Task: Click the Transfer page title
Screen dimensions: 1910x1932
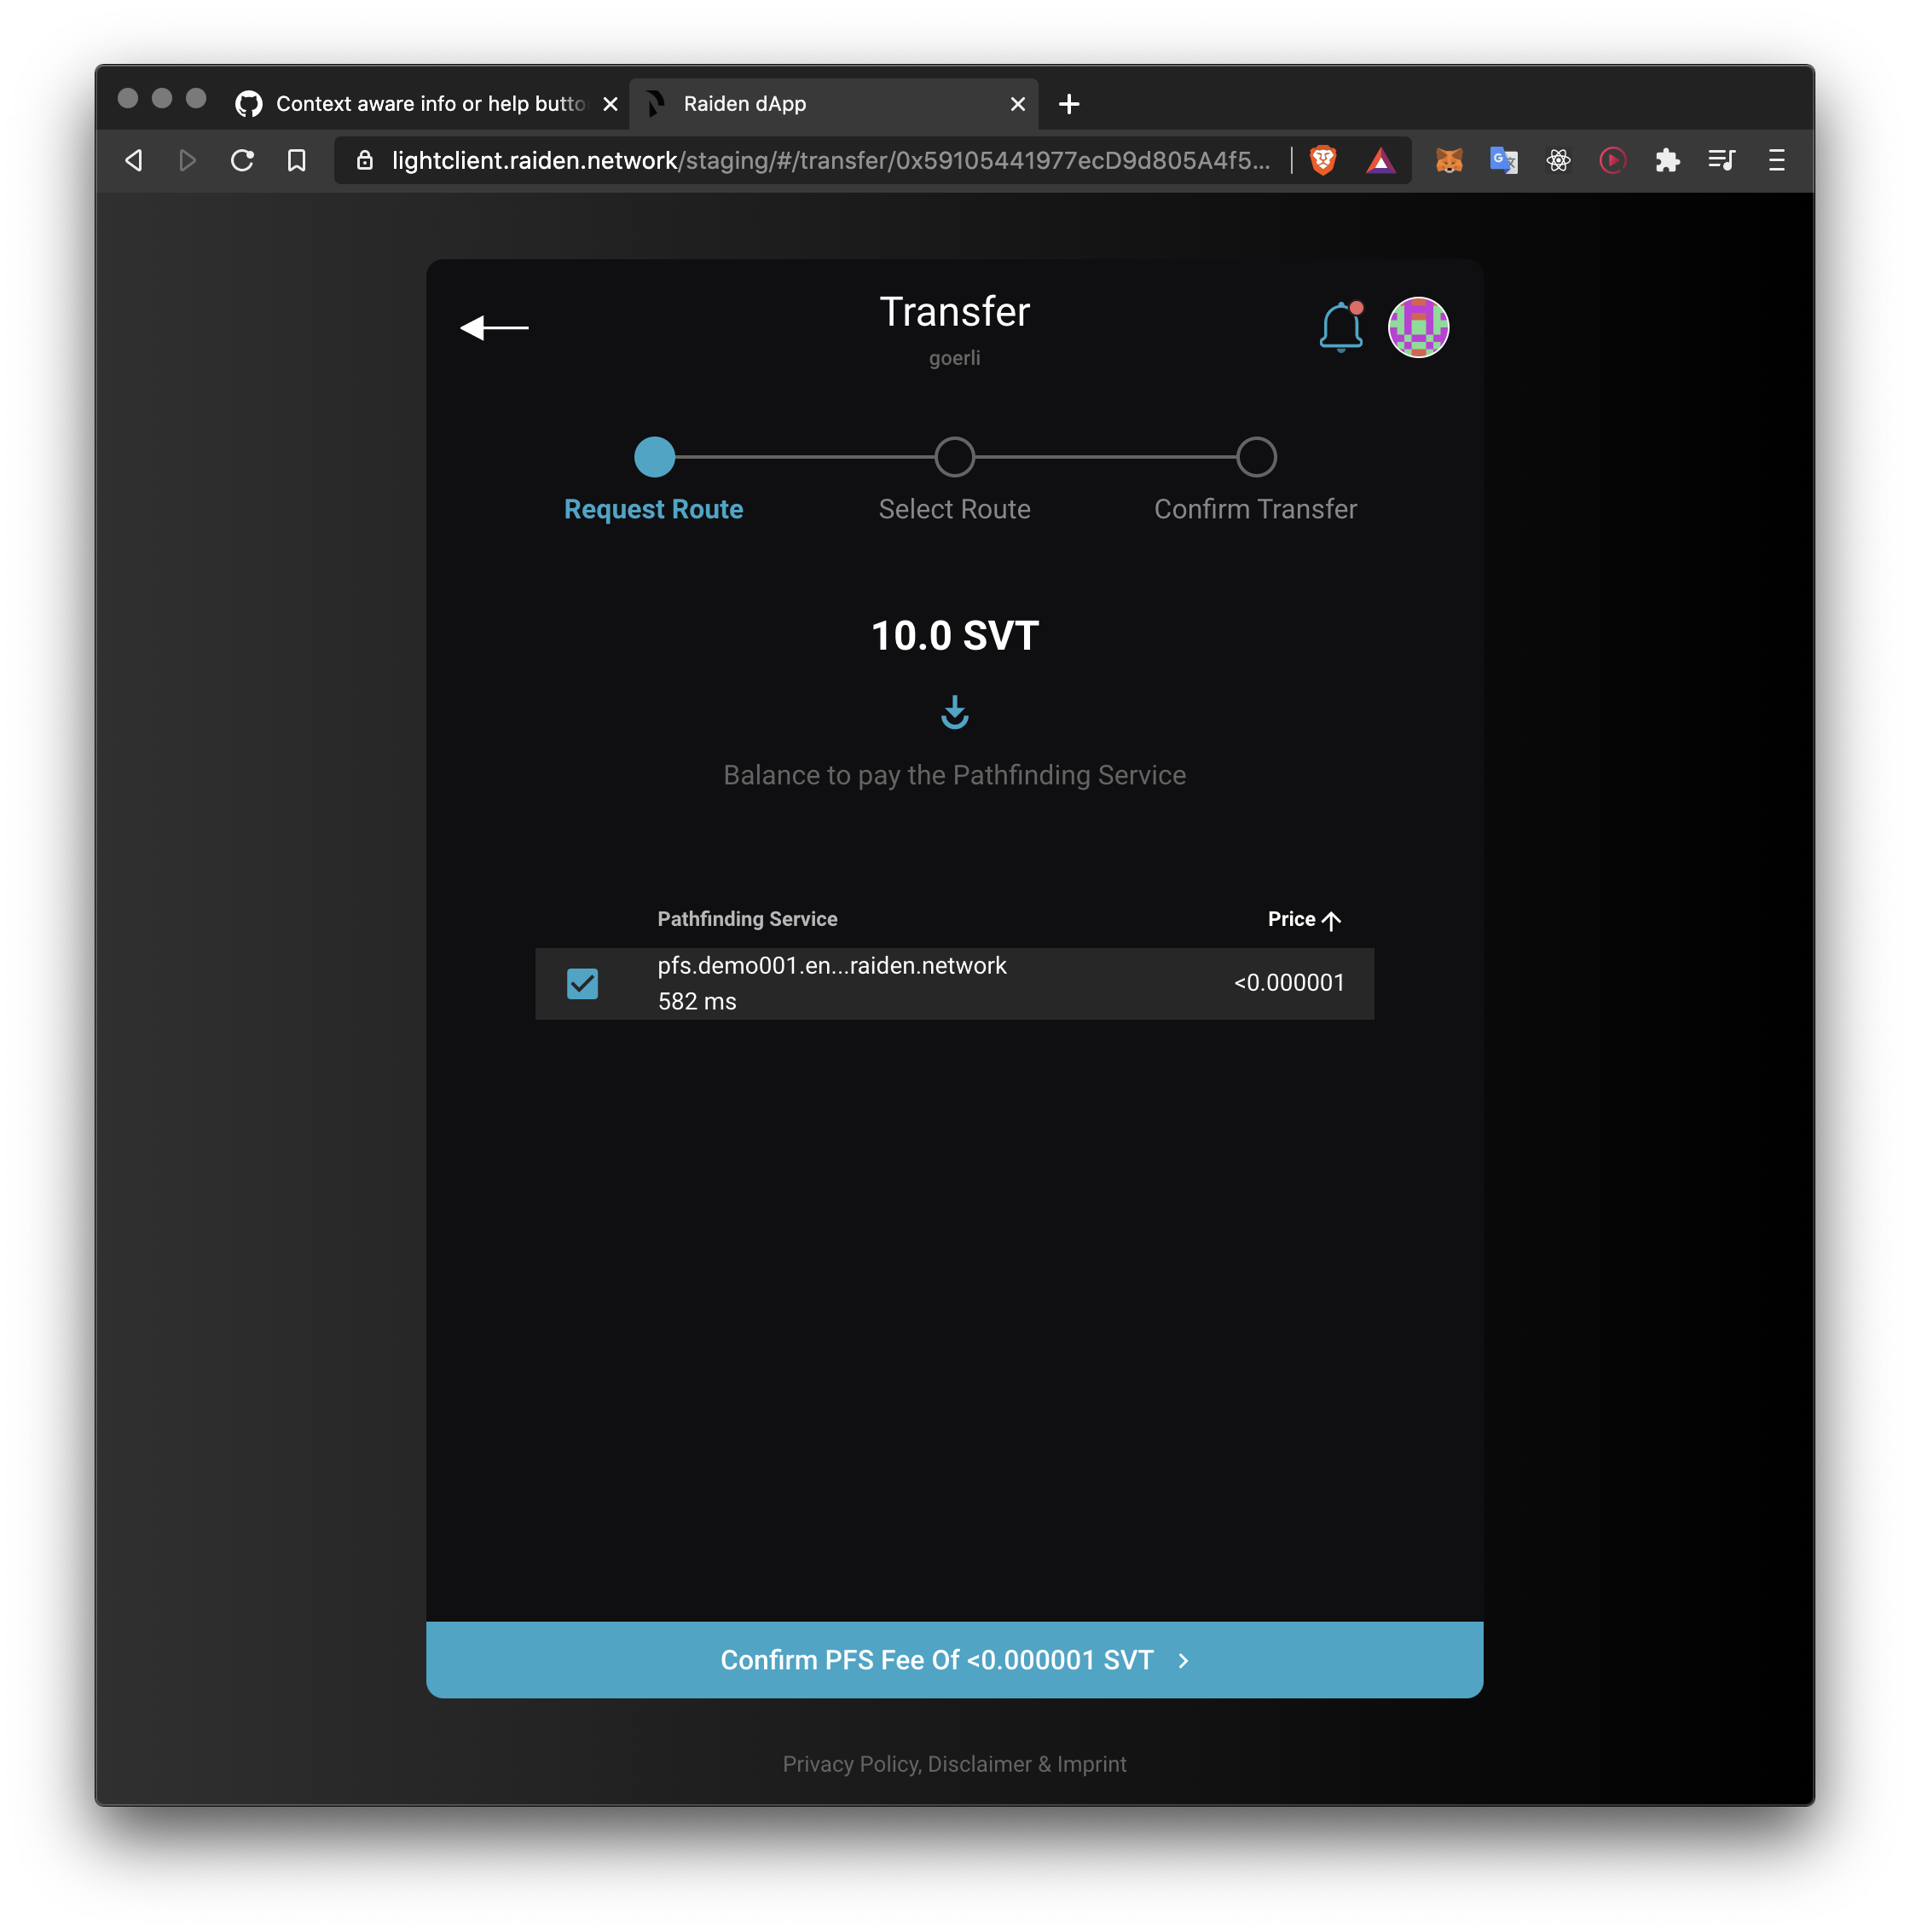Action: click(x=954, y=312)
